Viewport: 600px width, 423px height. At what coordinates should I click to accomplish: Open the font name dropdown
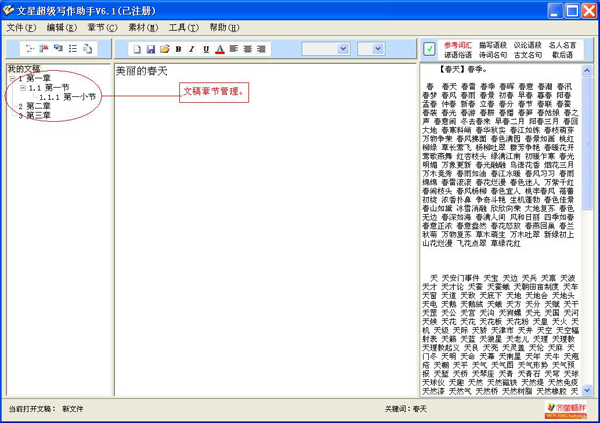click(x=341, y=48)
